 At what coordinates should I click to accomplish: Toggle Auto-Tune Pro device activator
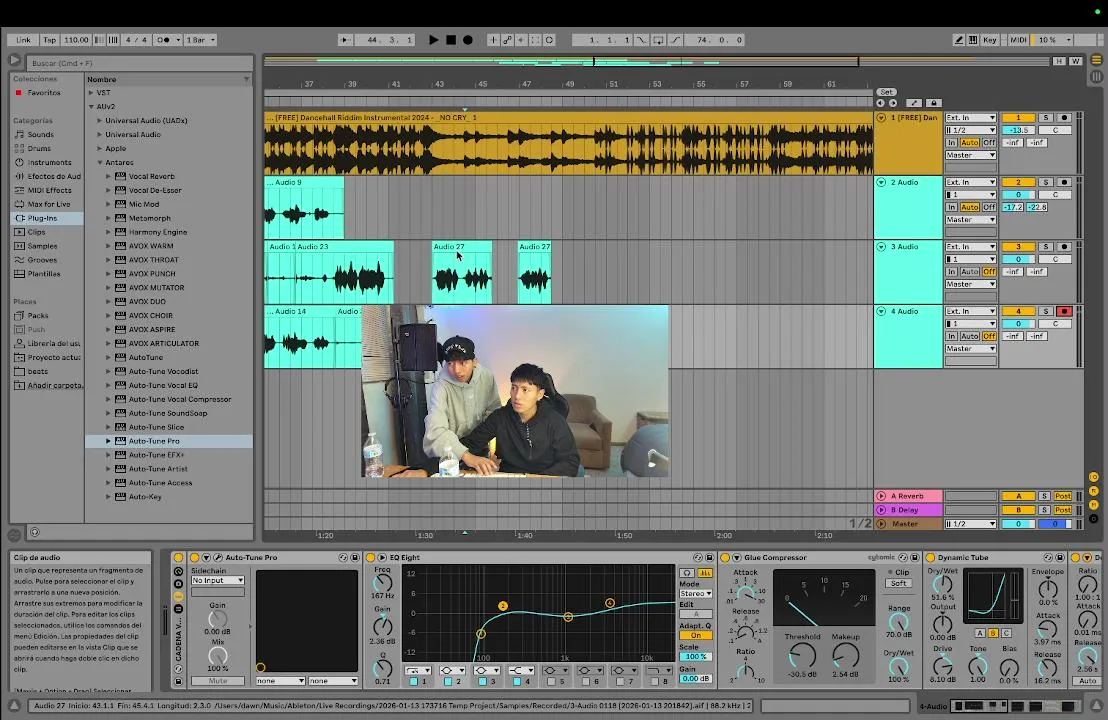194,557
